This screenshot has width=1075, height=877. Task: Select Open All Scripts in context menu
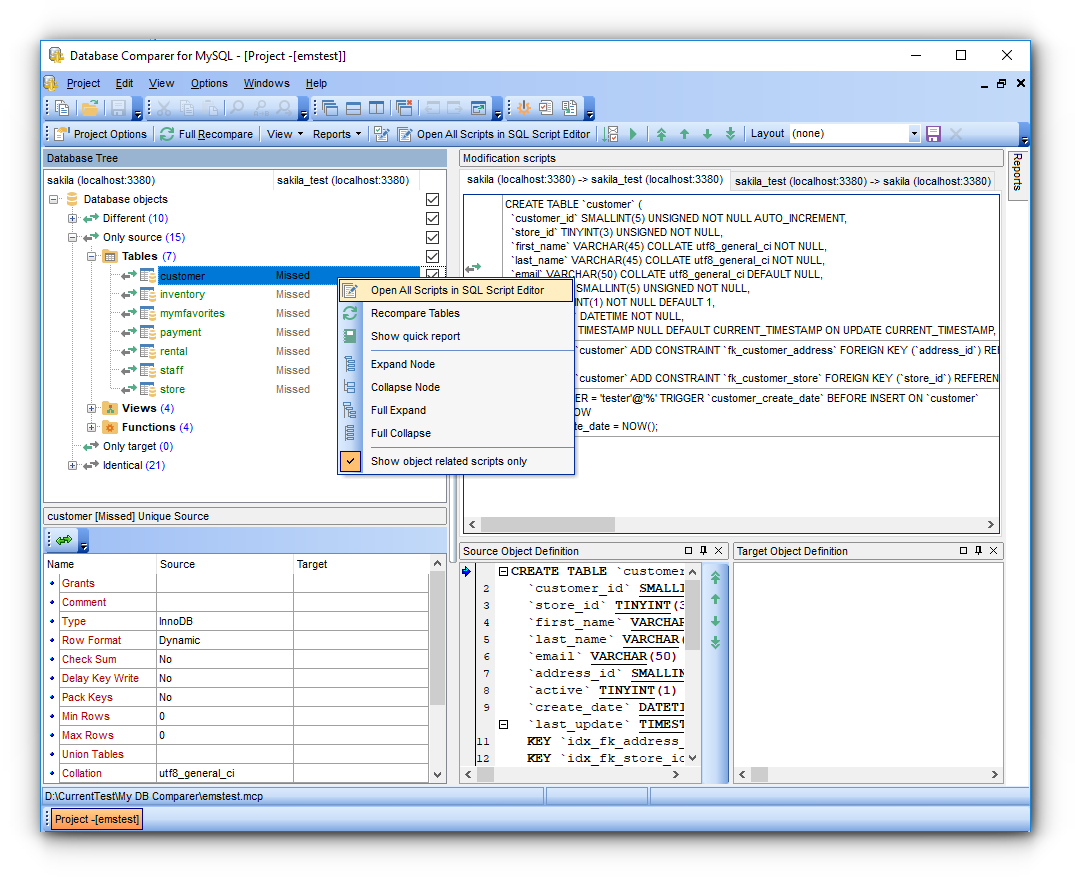(457, 290)
